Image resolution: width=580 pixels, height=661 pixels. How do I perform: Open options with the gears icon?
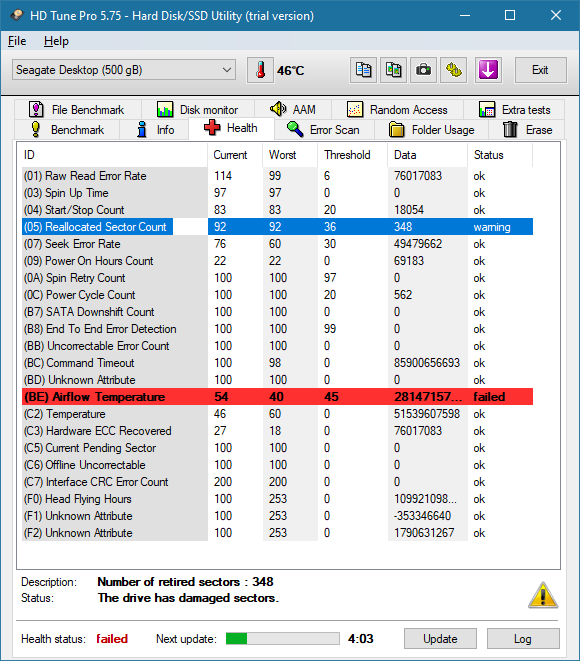pyautogui.click(x=454, y=70)
